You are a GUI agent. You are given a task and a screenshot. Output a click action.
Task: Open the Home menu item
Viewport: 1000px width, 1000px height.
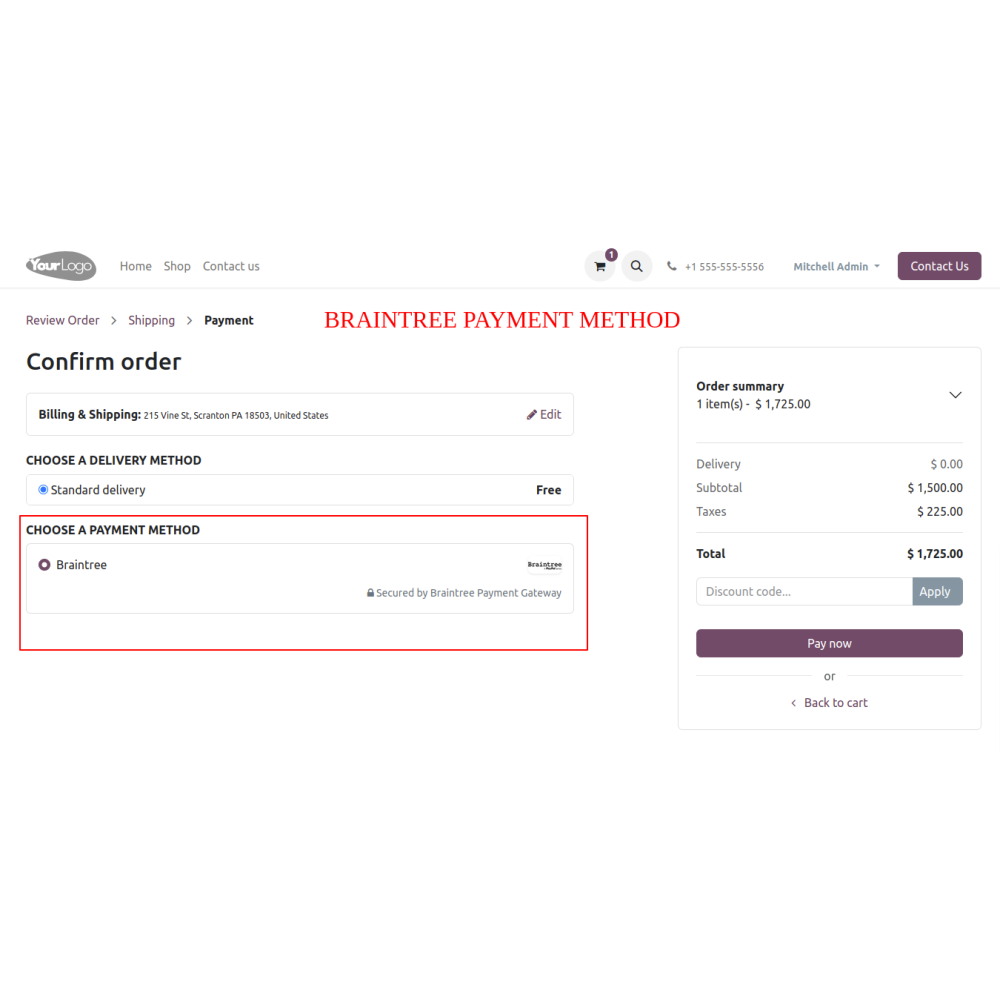[135, 266]
